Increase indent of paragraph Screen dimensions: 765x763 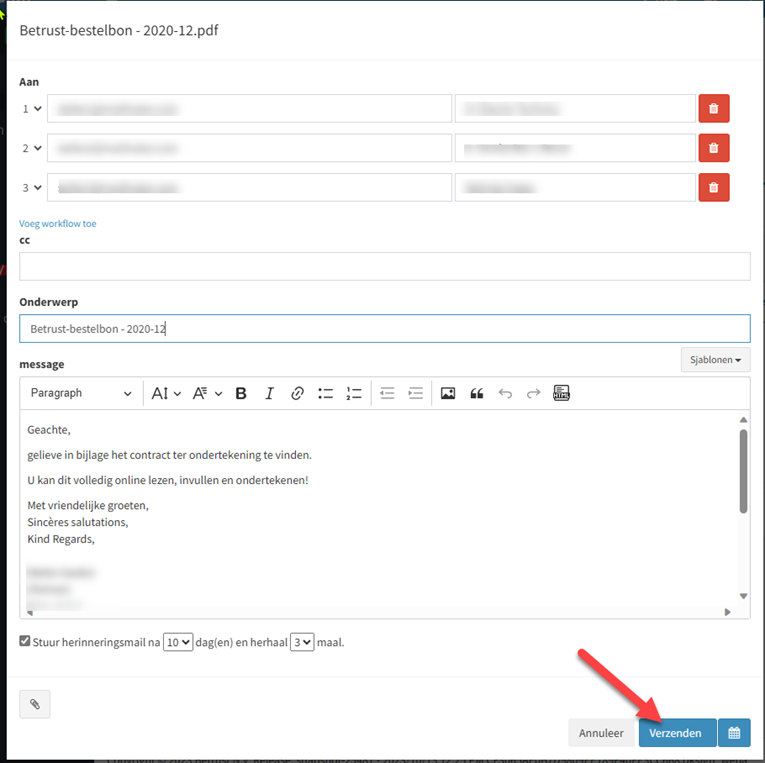415,393
